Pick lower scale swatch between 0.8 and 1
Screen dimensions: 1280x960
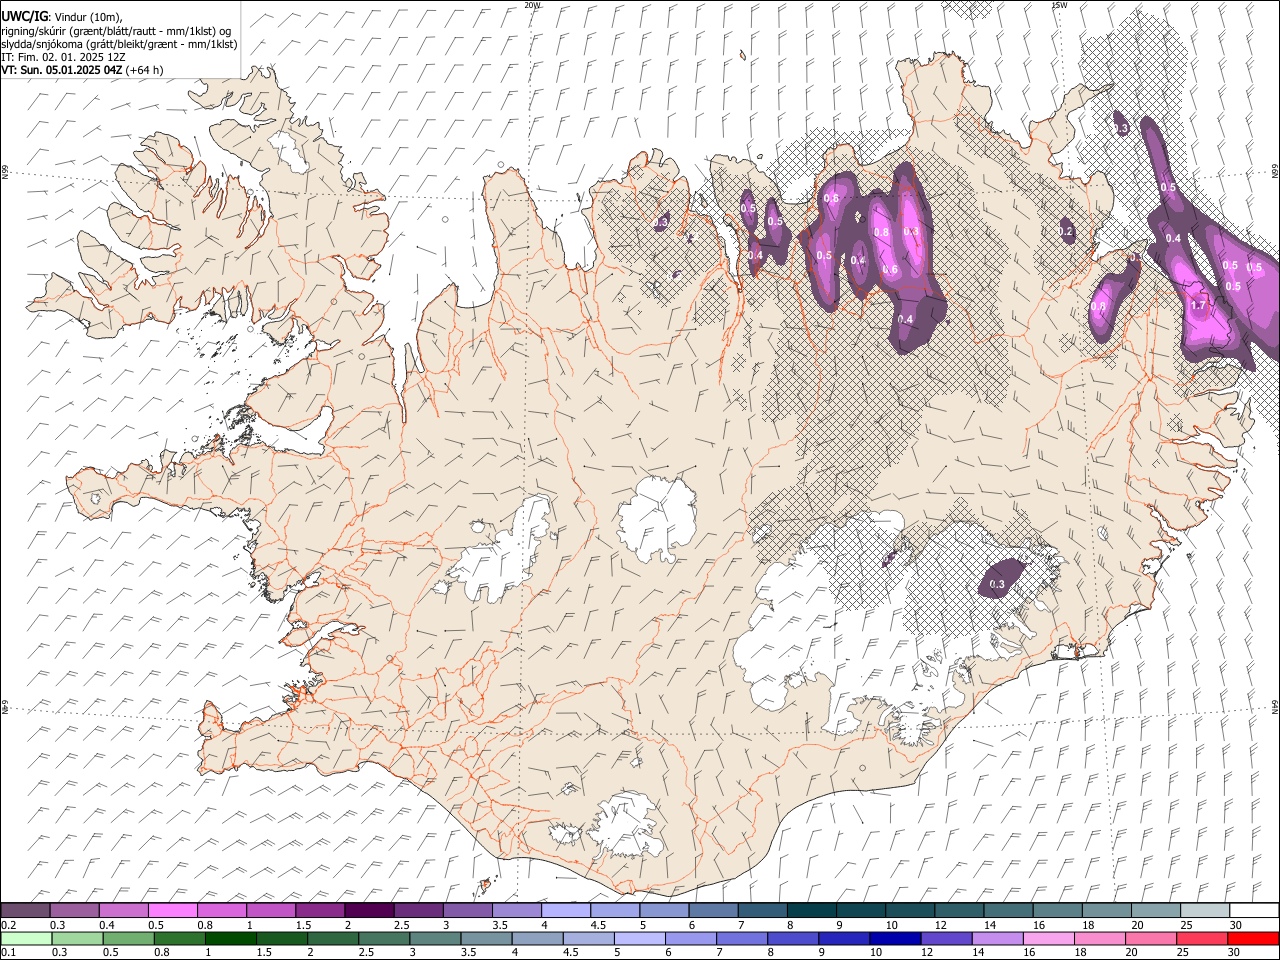pos(179,938)
